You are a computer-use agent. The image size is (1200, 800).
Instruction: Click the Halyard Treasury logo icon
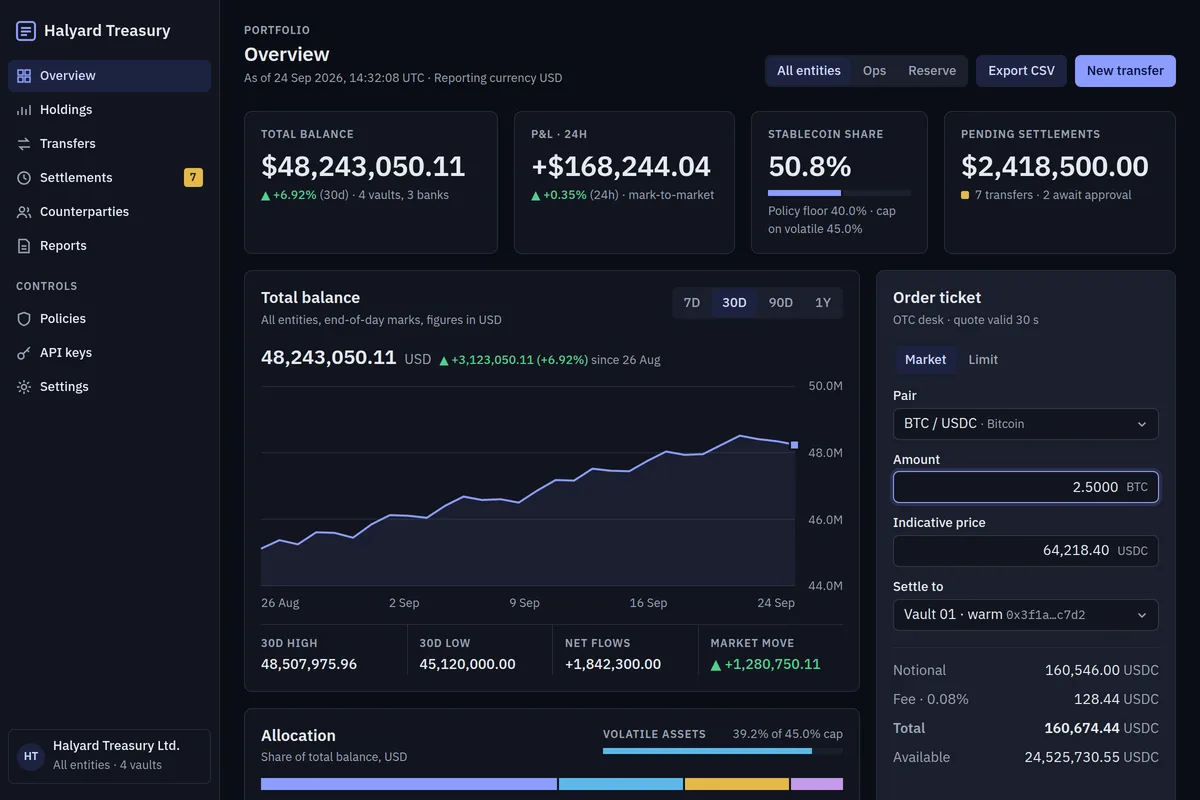point(26,31)
